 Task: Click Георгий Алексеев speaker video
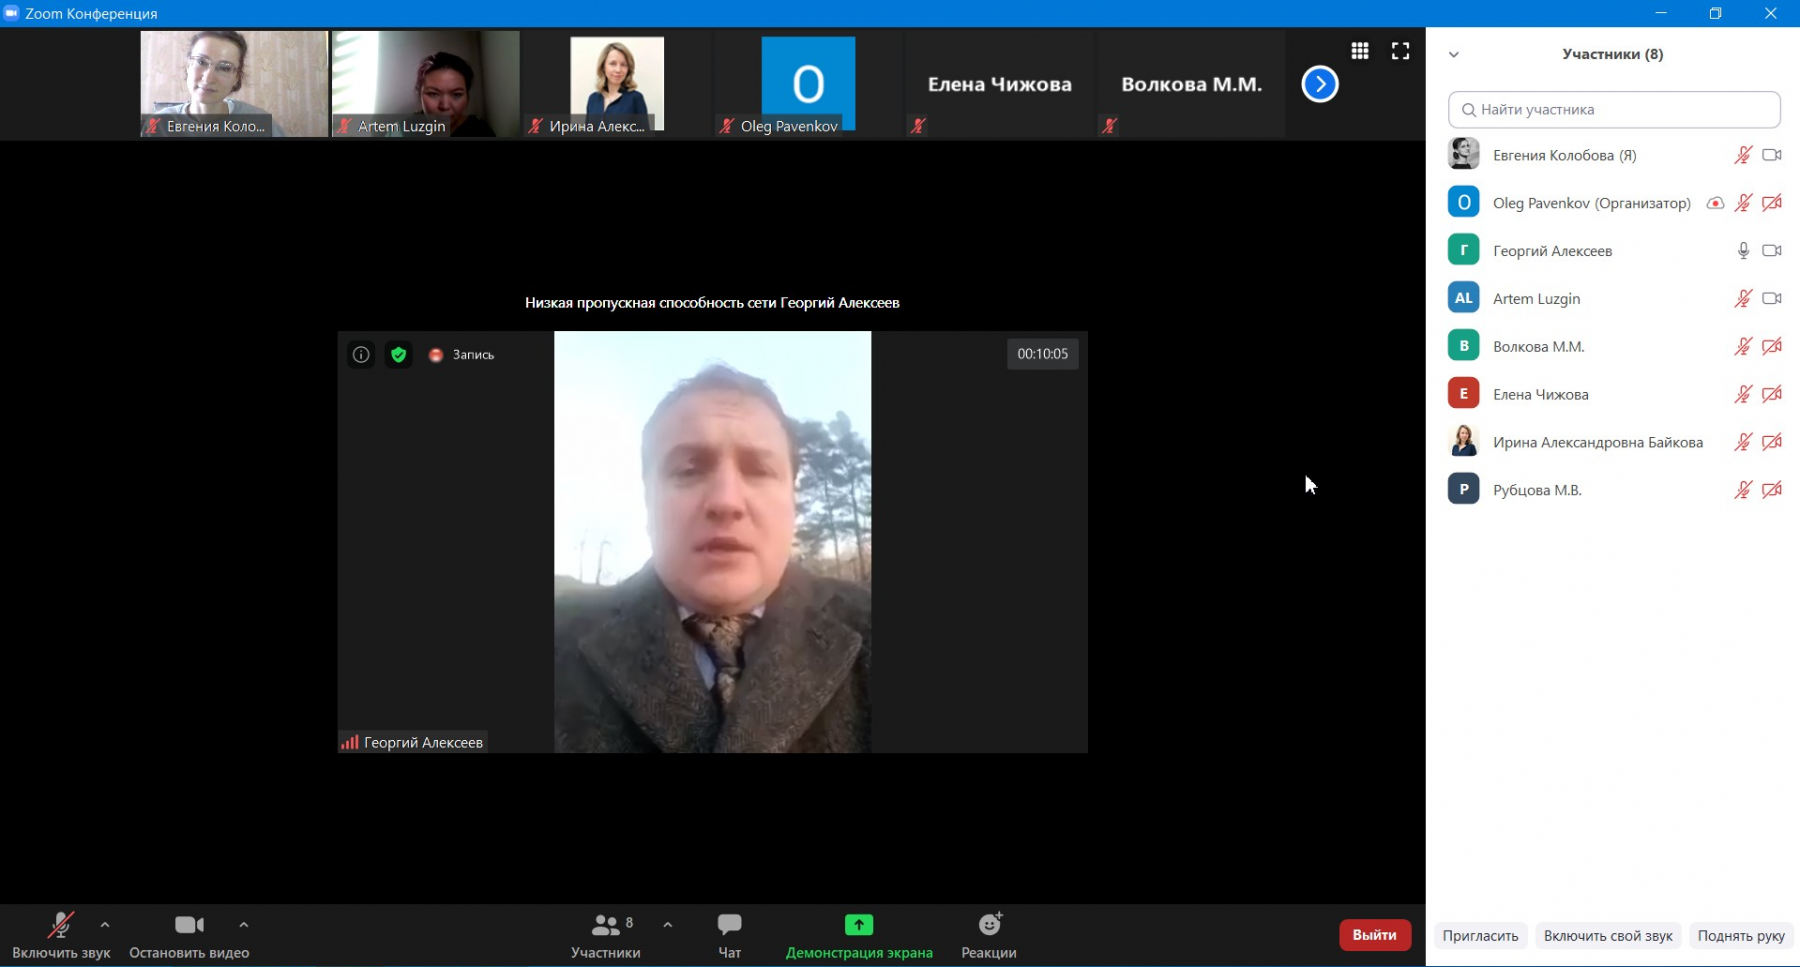pos(712,542)
